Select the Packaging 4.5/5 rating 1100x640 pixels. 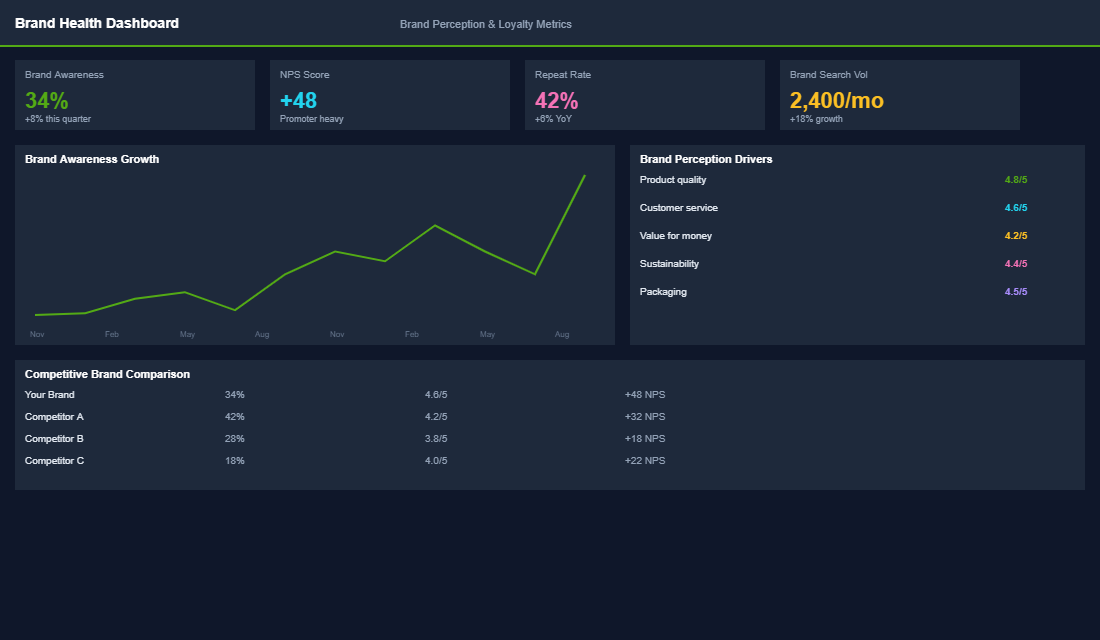(x=1015, y=292)
